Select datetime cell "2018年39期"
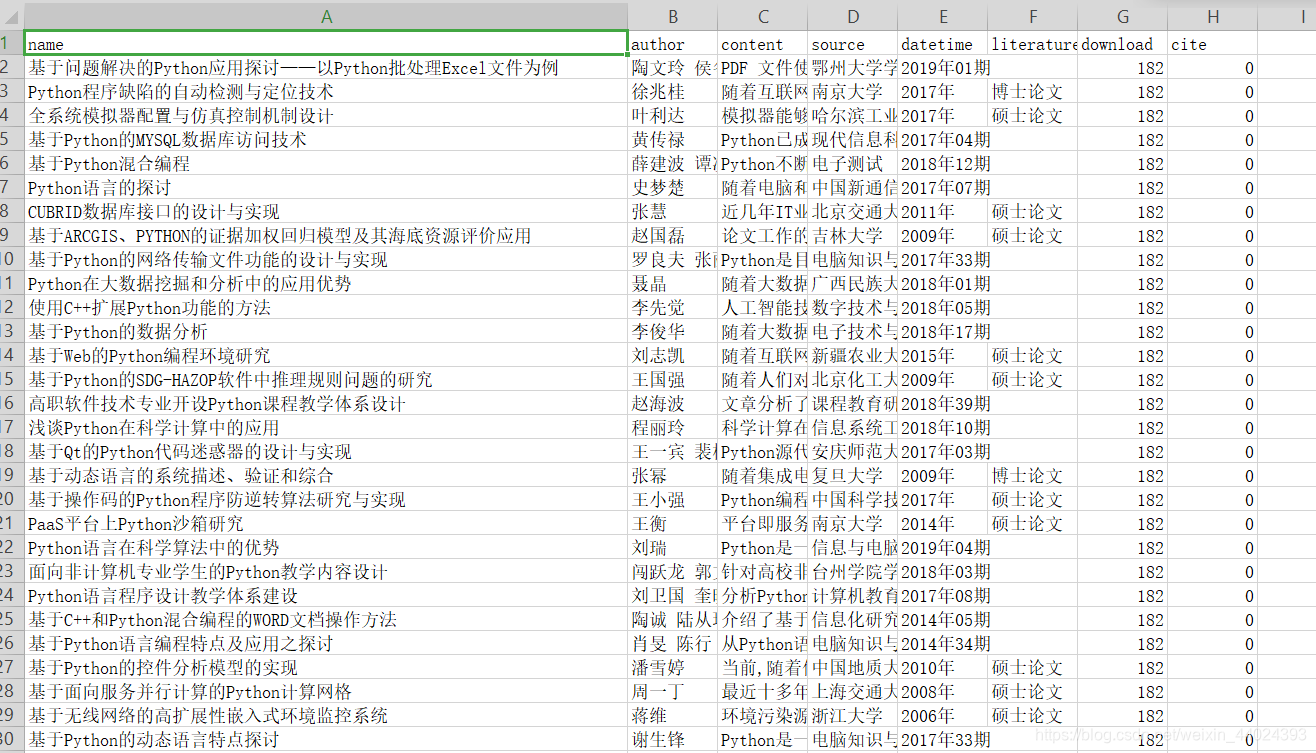Screen dimensions: 1316x753 point(943,404)
